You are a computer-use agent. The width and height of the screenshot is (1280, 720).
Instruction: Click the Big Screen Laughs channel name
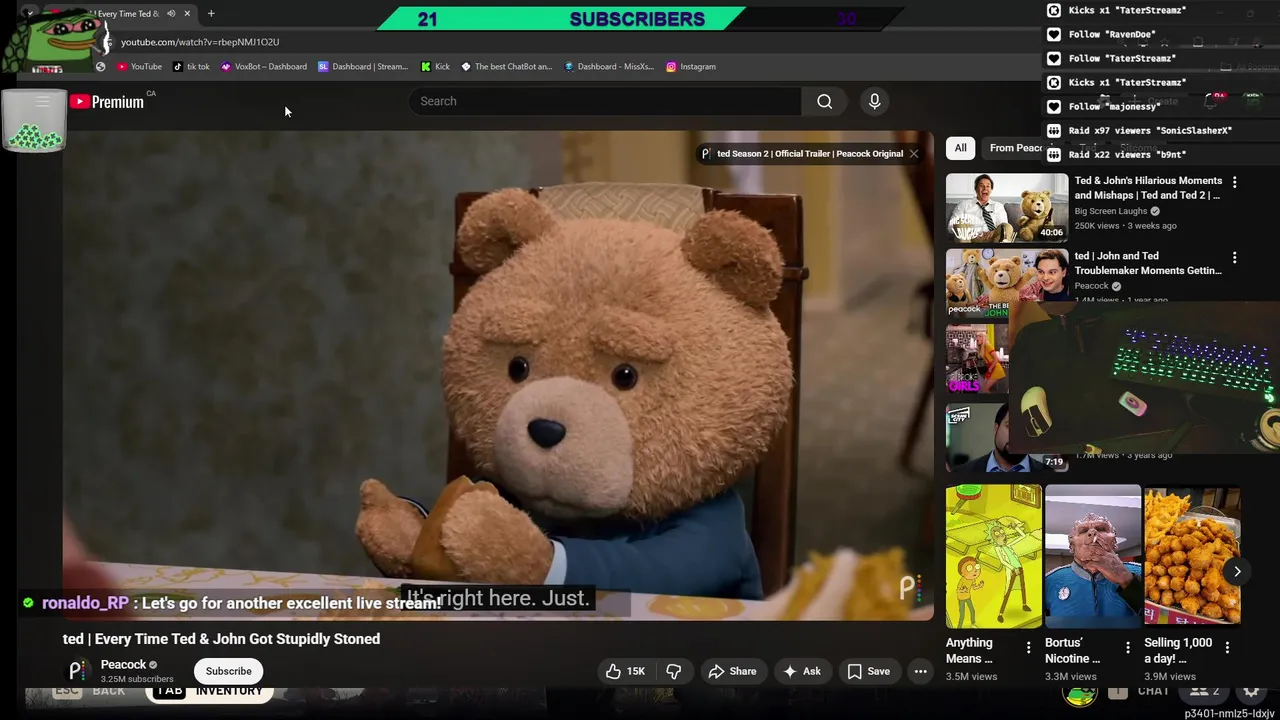tap(1110, 211)
